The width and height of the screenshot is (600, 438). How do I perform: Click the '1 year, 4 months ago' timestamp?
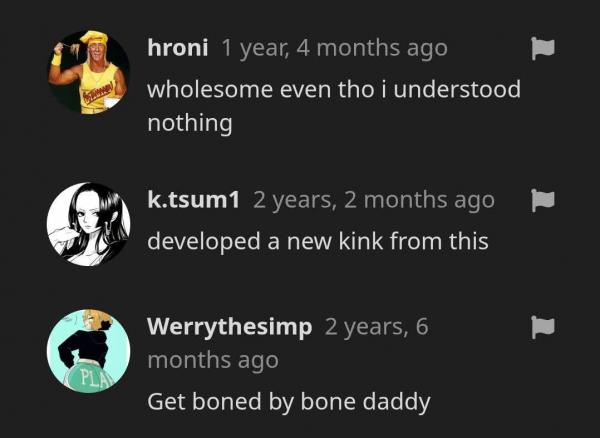coord(334,49)
